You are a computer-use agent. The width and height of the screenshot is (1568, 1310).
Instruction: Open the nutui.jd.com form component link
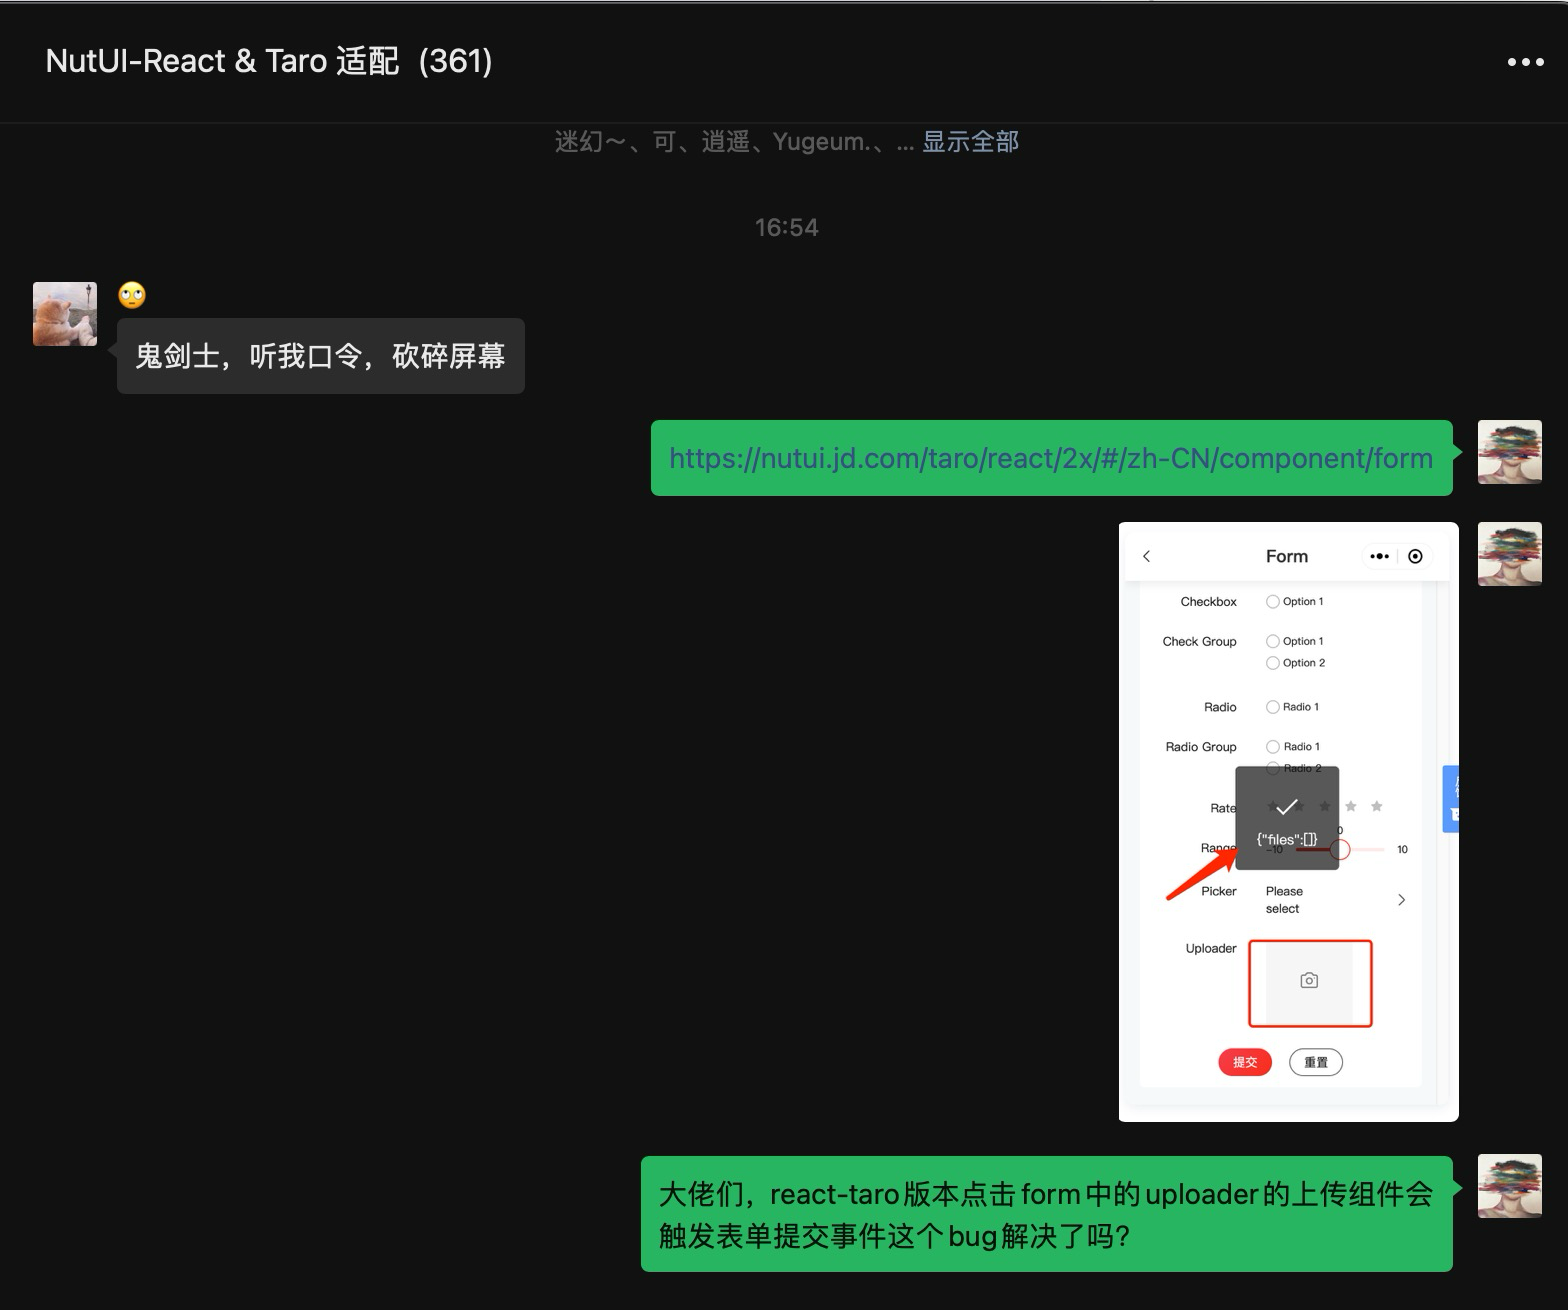coord(1050,458)
